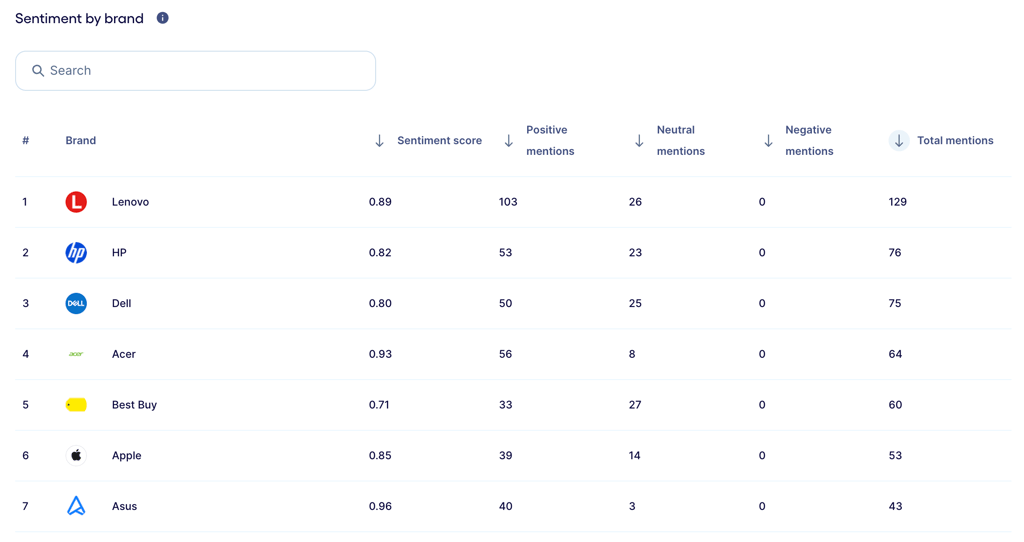This screenshot has width=1024, height=542.
Task: Click the Sentiment by brand heading
Action: [x=80, y=18]
